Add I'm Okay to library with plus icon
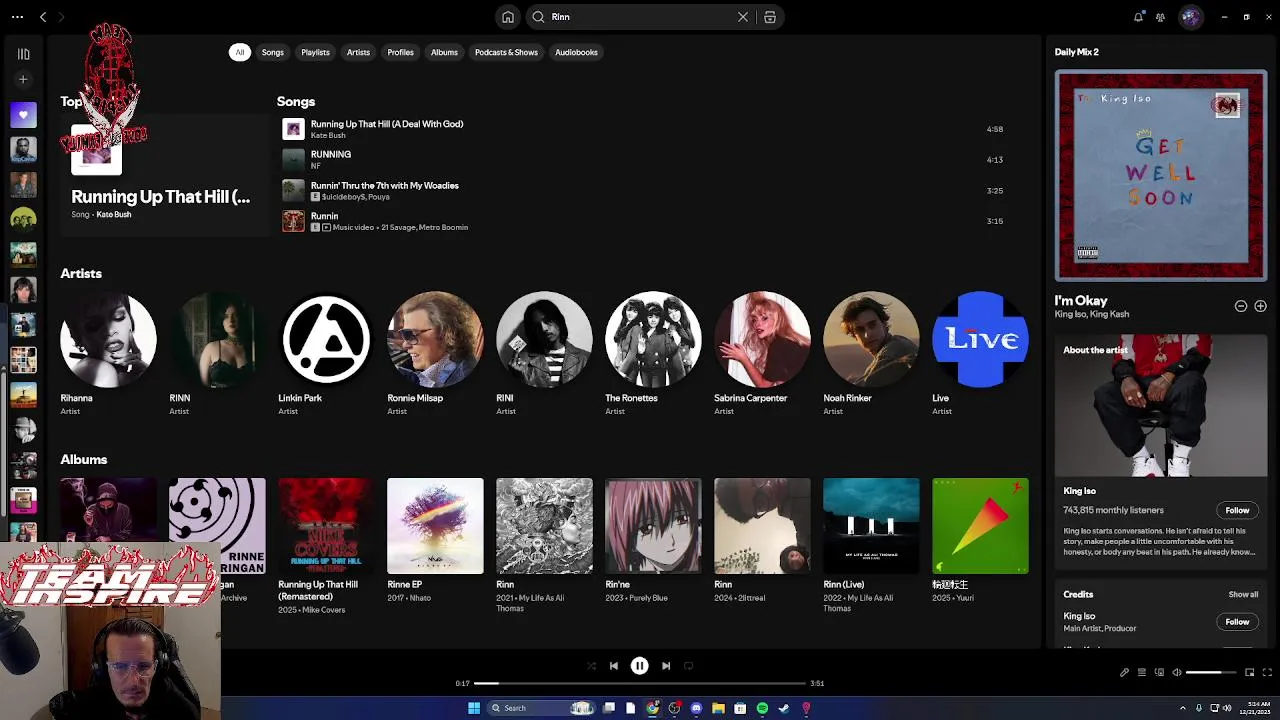This screenshot has height=720, width=1280. (x=1260, y=306)
